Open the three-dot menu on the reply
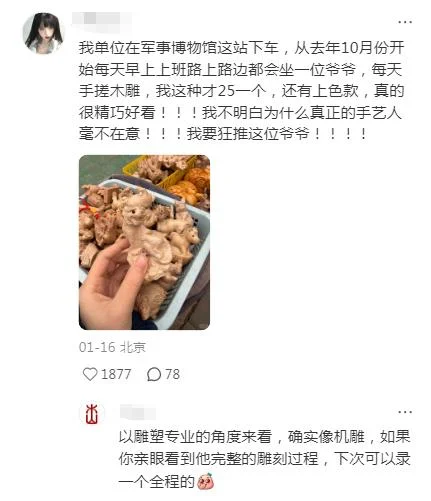Viewport: 431px width, 501px height. click(405, 412)
